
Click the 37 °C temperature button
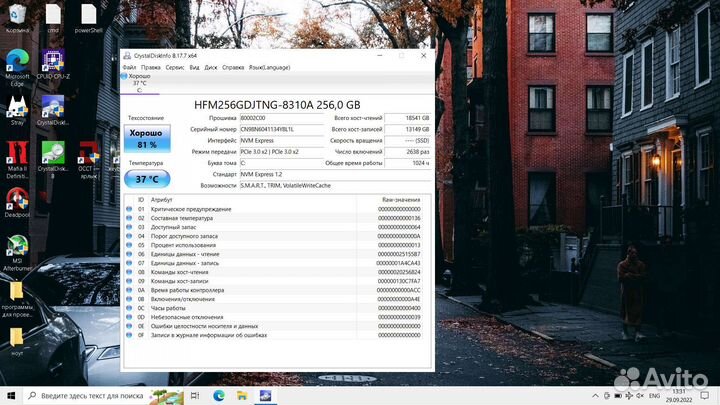[x=147, y=179]
